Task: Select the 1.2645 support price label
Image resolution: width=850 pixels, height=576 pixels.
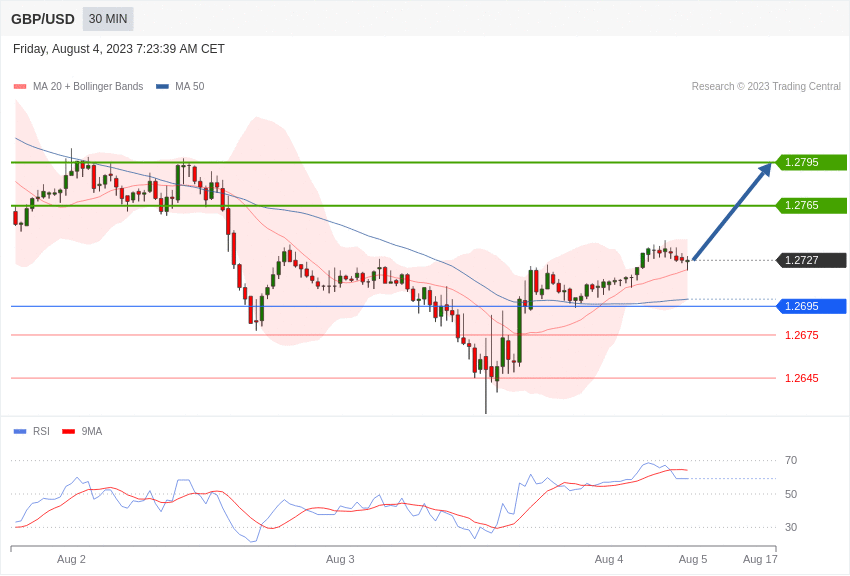Action: click(802, 378)
